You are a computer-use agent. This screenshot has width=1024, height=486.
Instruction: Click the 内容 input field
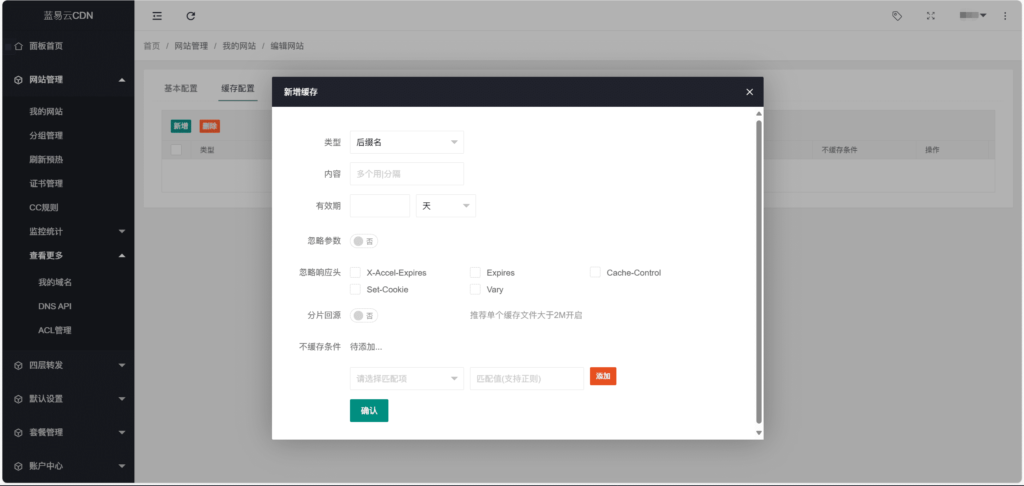tap(407, 174)
